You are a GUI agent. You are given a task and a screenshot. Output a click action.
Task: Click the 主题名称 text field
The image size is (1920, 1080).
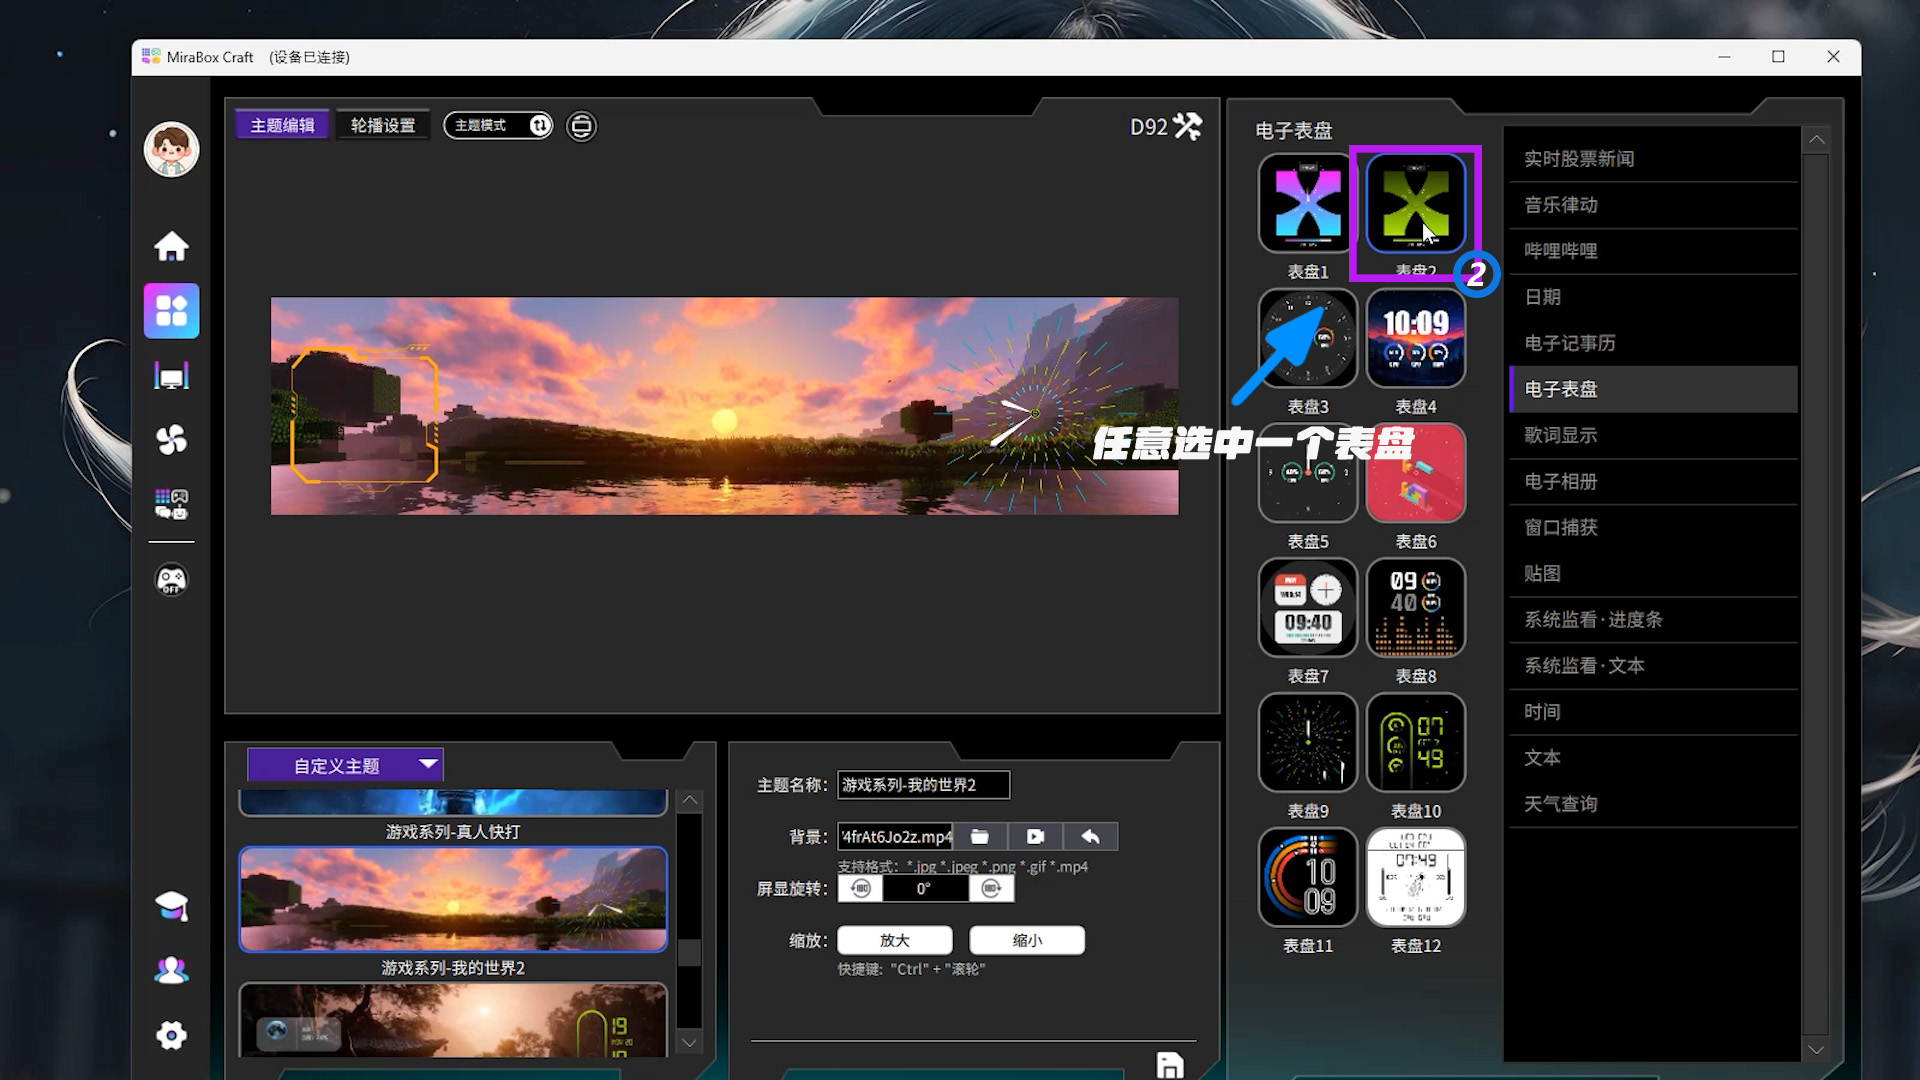pos(923,785)
